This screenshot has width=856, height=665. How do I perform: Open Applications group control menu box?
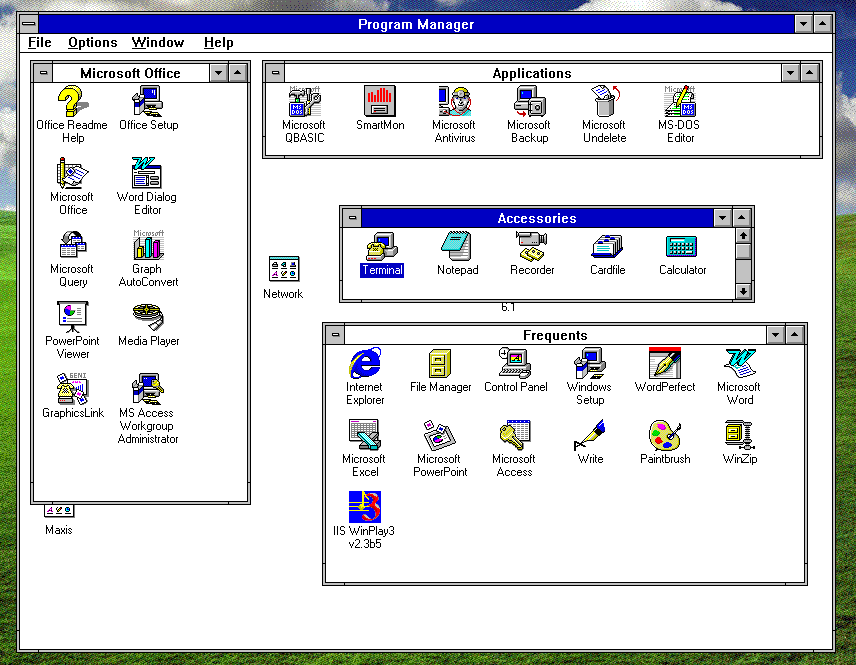275,73
